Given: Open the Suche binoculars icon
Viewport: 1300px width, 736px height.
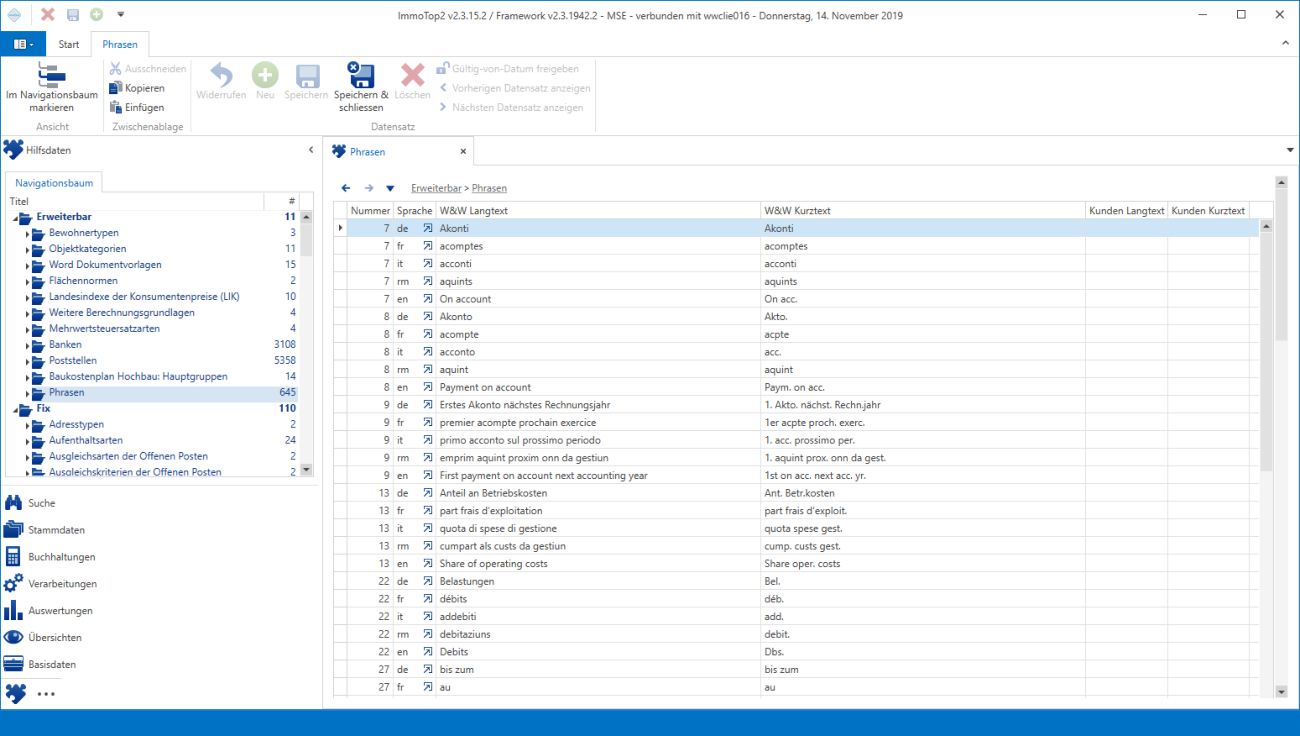Looking at the screenshot, I should (x=14, y=503).
